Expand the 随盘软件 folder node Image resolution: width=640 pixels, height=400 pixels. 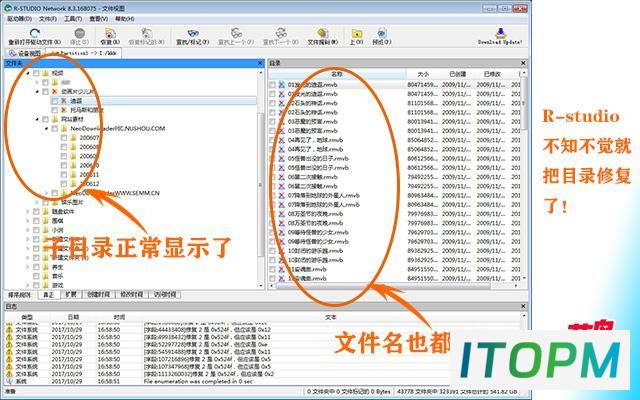tap(28, 211)
